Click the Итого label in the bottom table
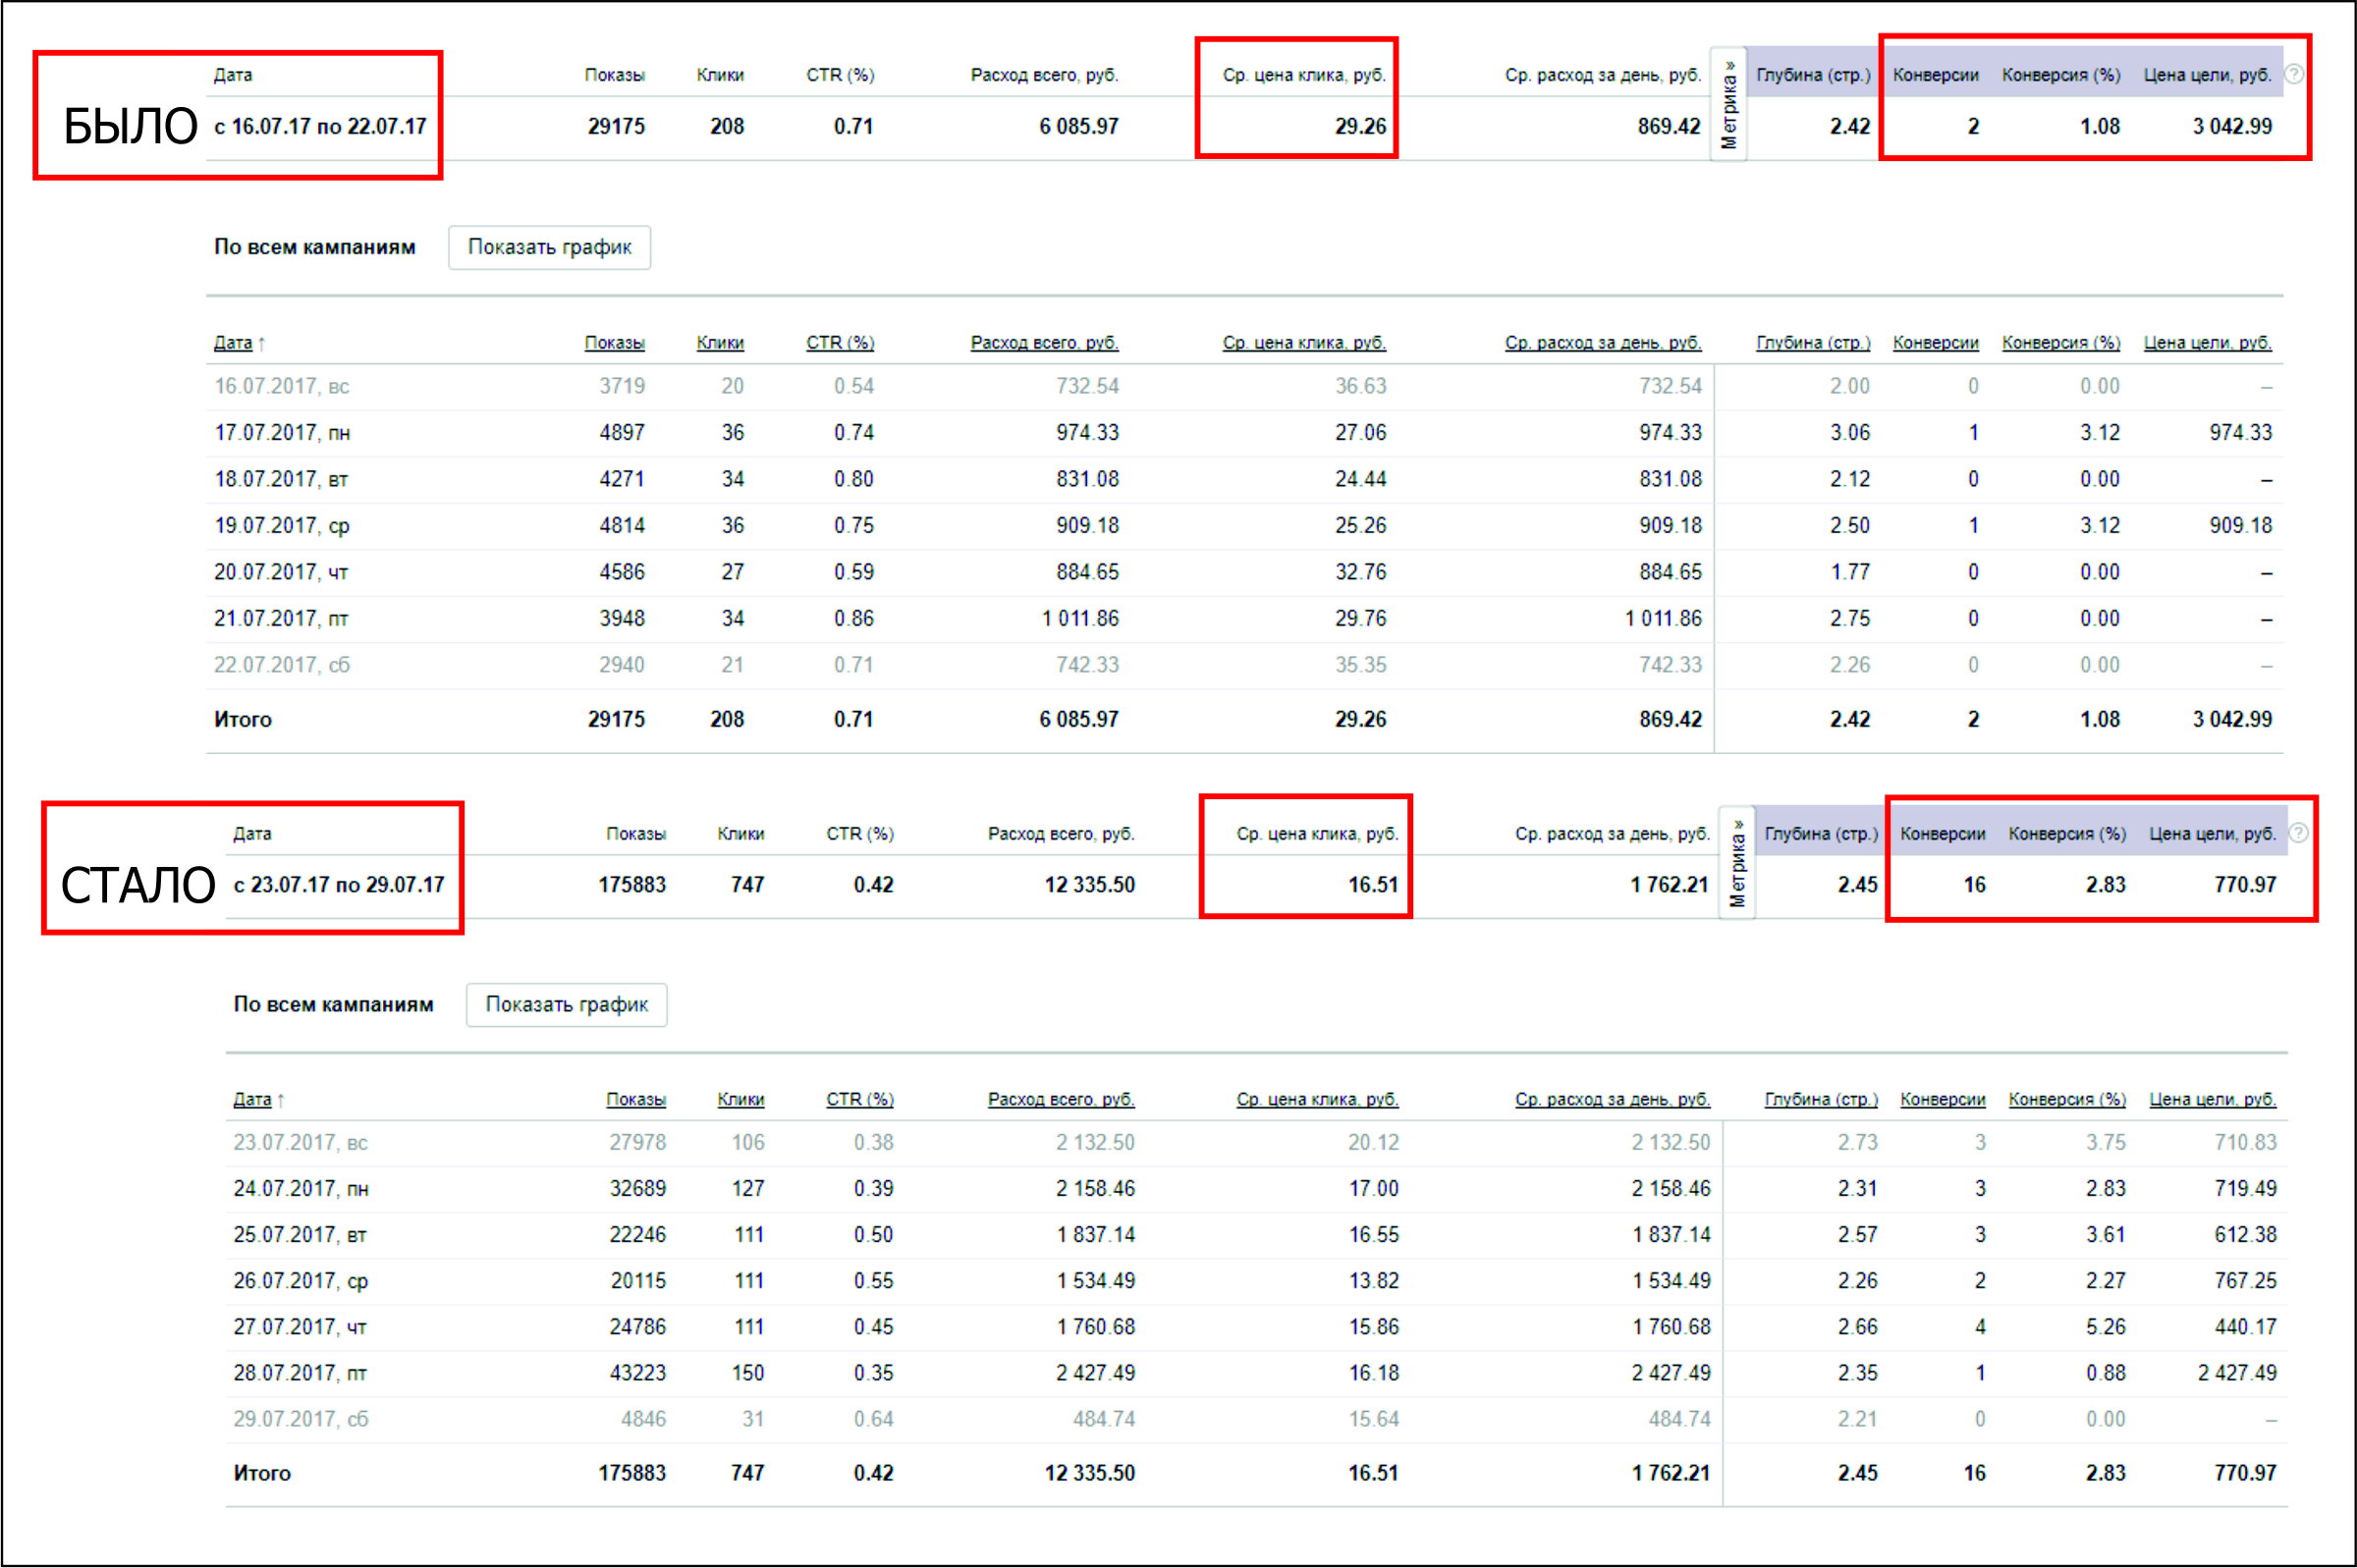This screenshot has height=1568, width=2357. pos(262,1473)
